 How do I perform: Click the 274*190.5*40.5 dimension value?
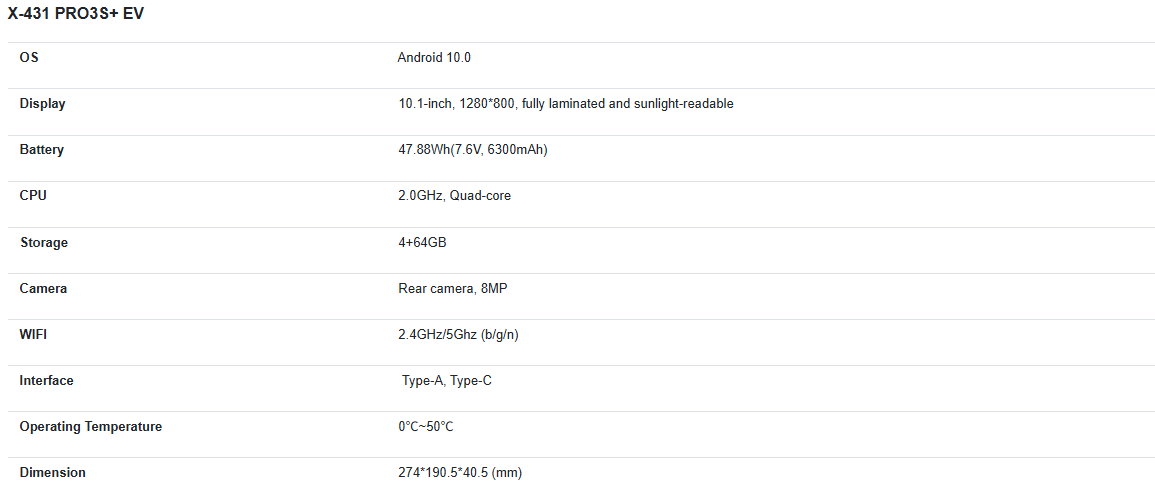tap(460, 473)
